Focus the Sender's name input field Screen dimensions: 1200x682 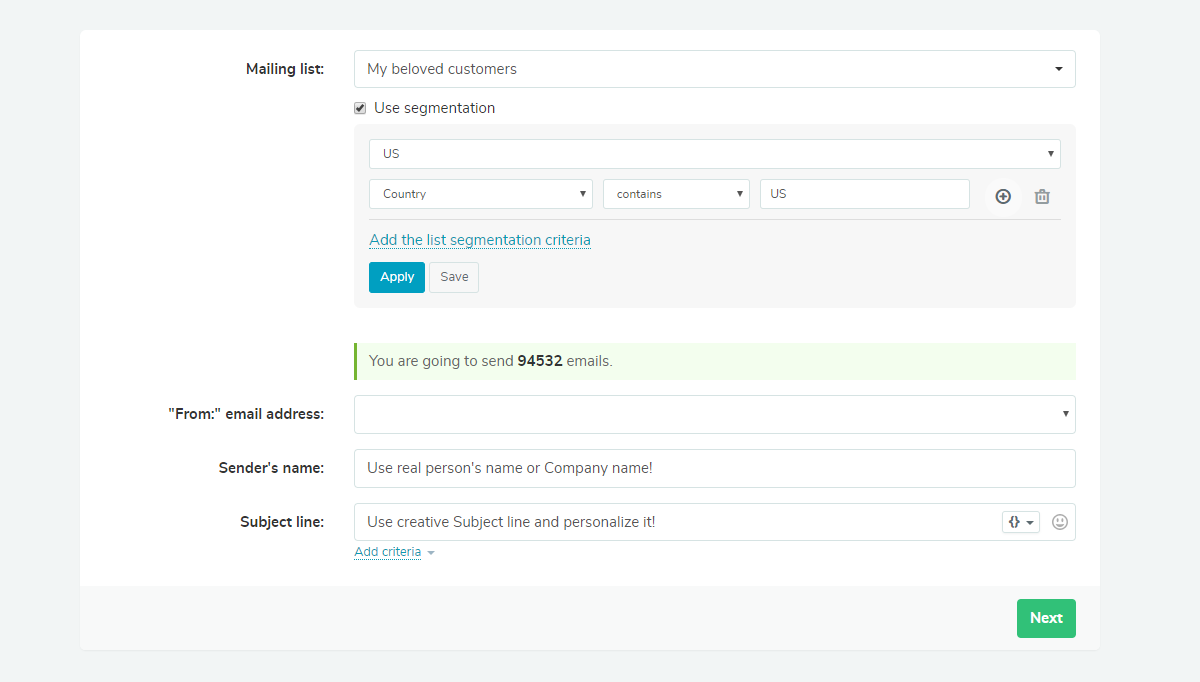coord(714,468)
